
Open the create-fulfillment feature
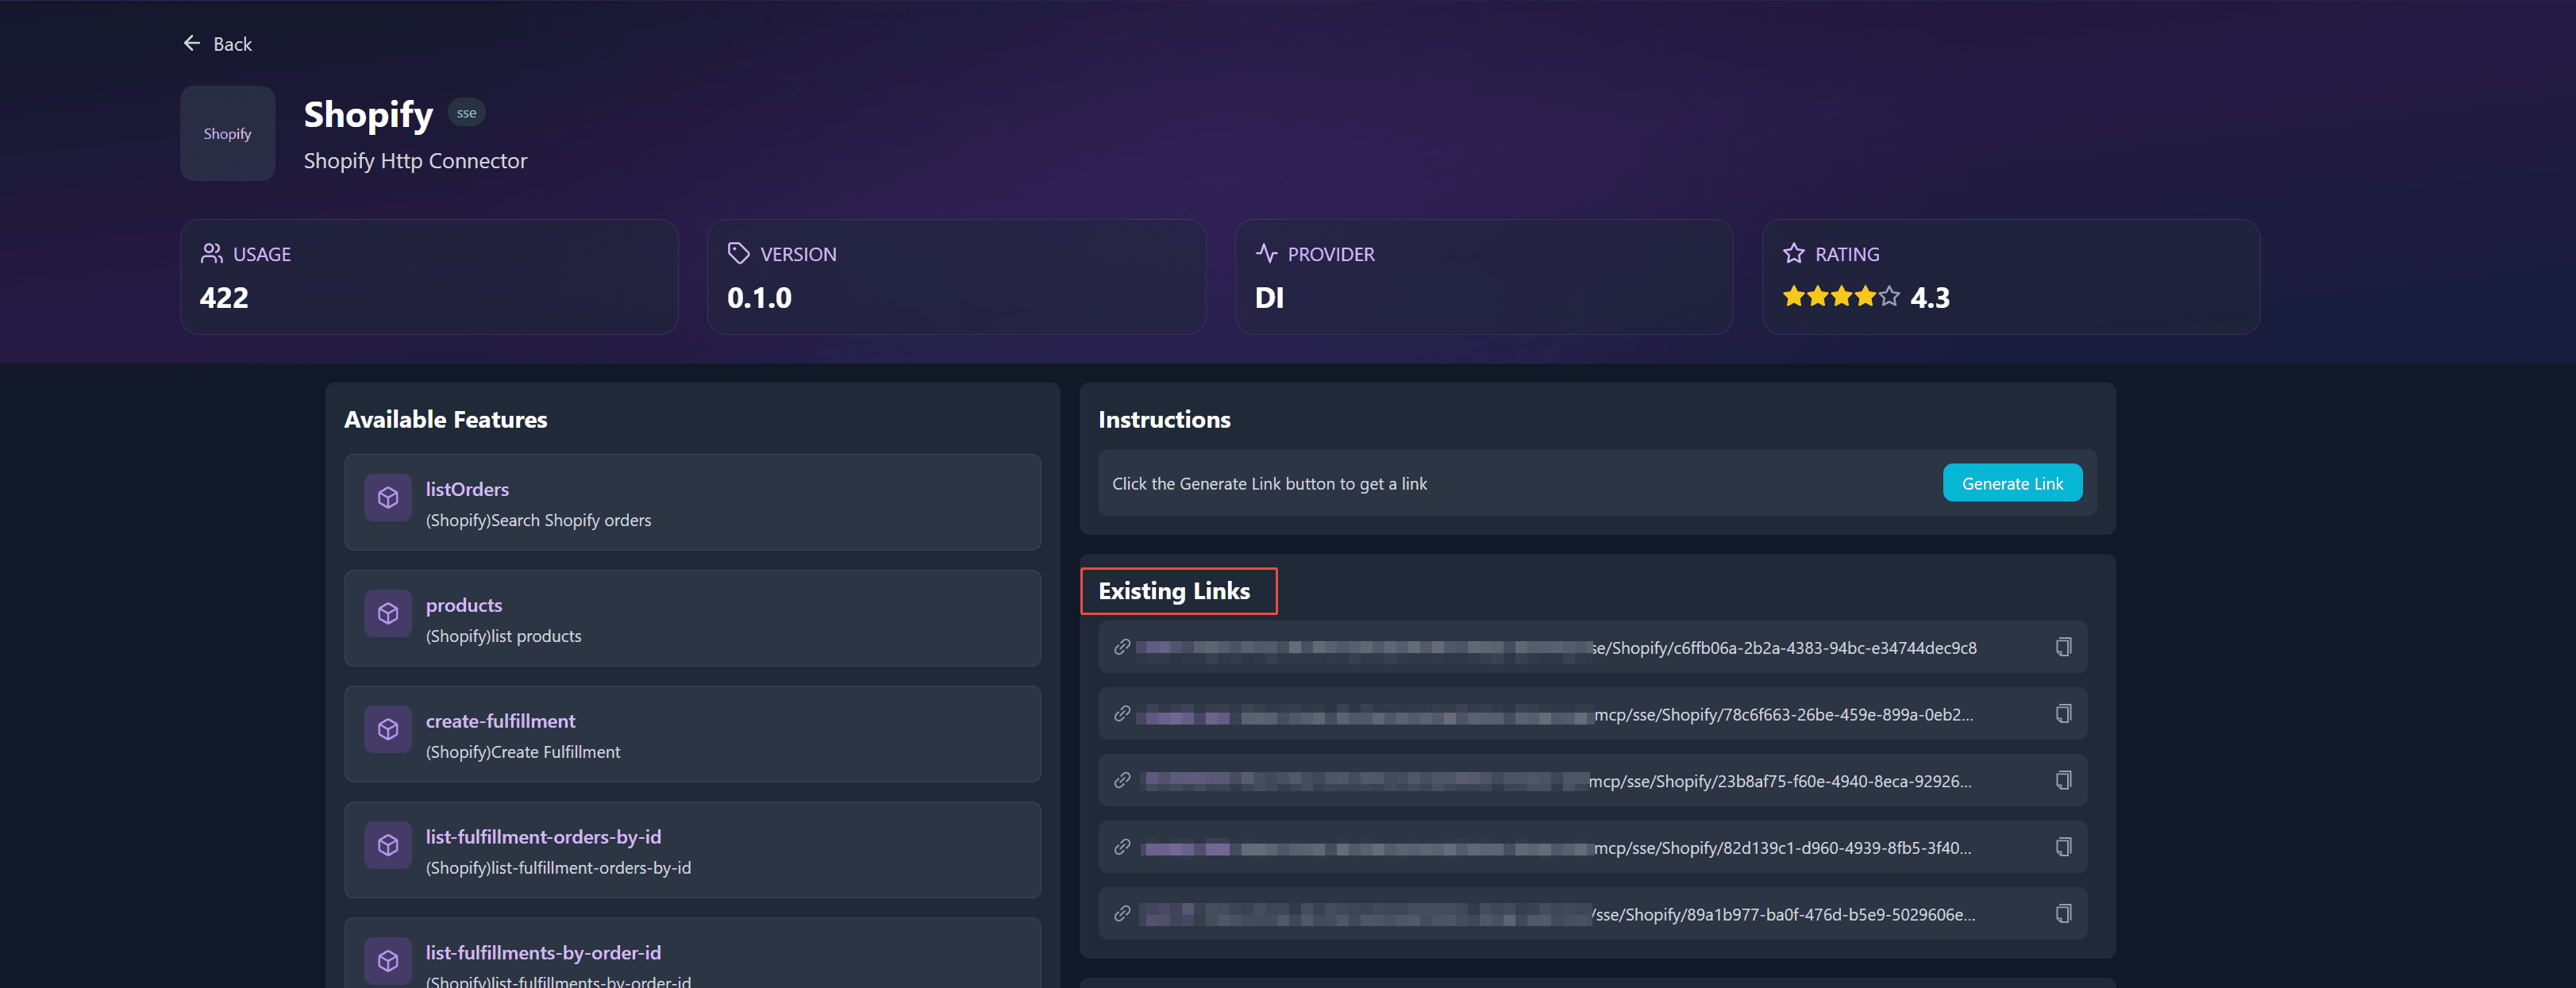coord(693,735)
